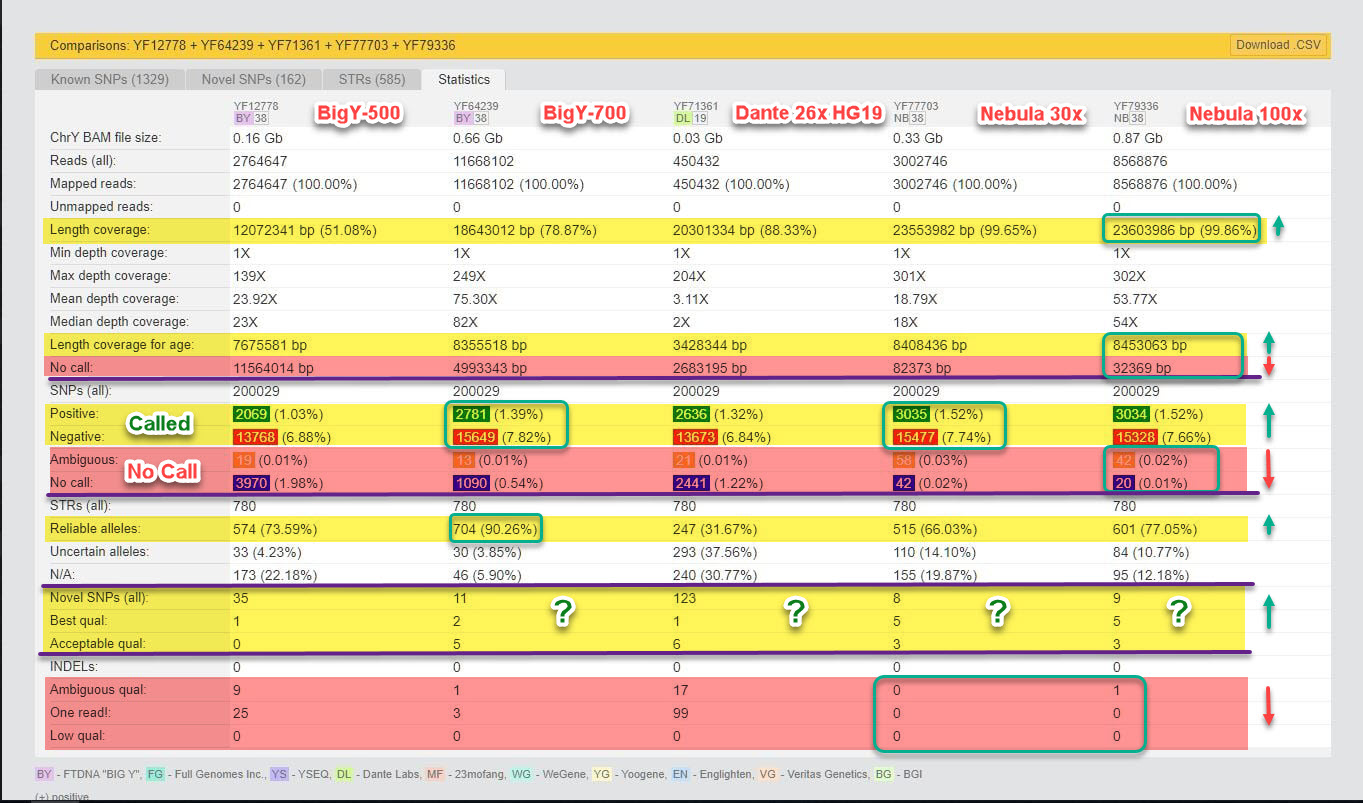Click the EN Englighten legend badge
This screenshot has width=1363, height=803.
click(x=678, y=774)
